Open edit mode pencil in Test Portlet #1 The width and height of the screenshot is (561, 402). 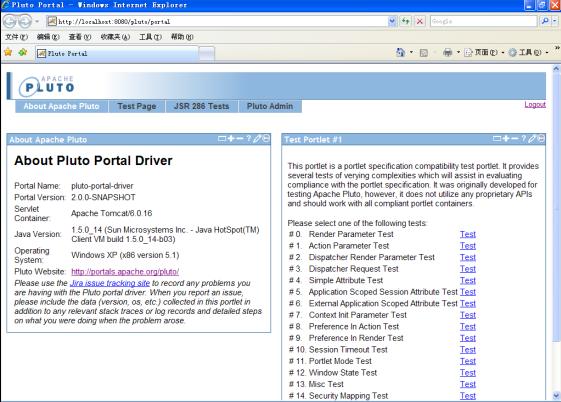[532, 138]
